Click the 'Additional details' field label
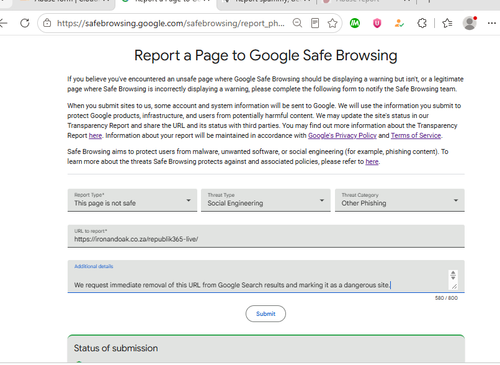Screen dimensions: 500x365 coord(94,266)
